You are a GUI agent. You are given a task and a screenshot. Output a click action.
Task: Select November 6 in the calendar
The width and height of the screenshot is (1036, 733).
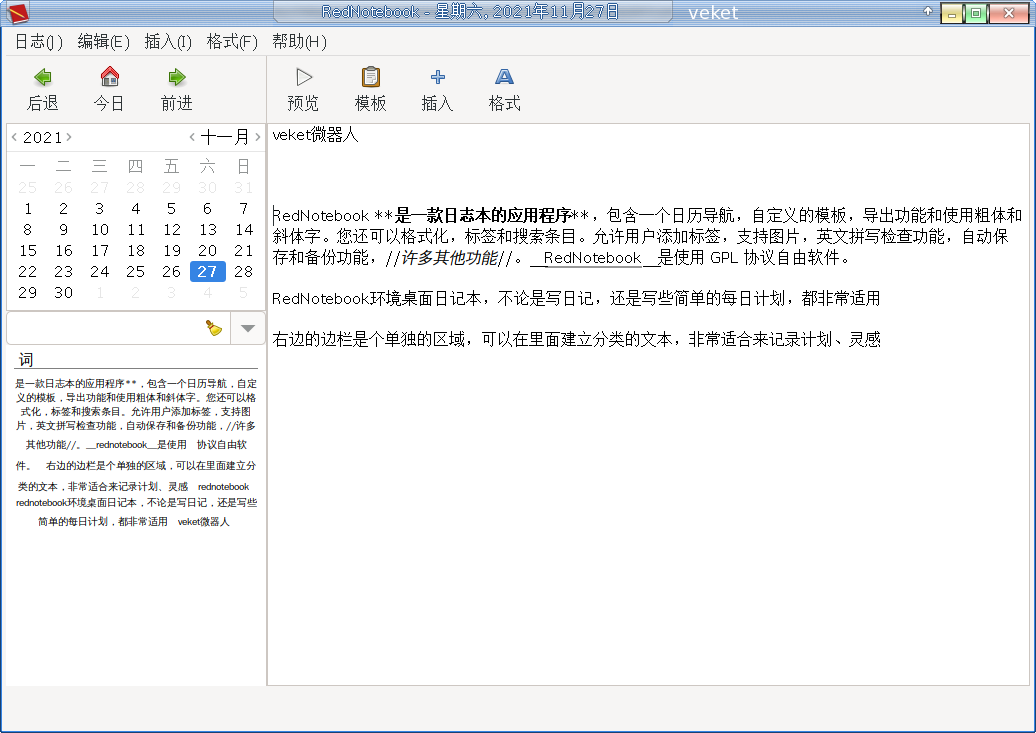[207, 209]
